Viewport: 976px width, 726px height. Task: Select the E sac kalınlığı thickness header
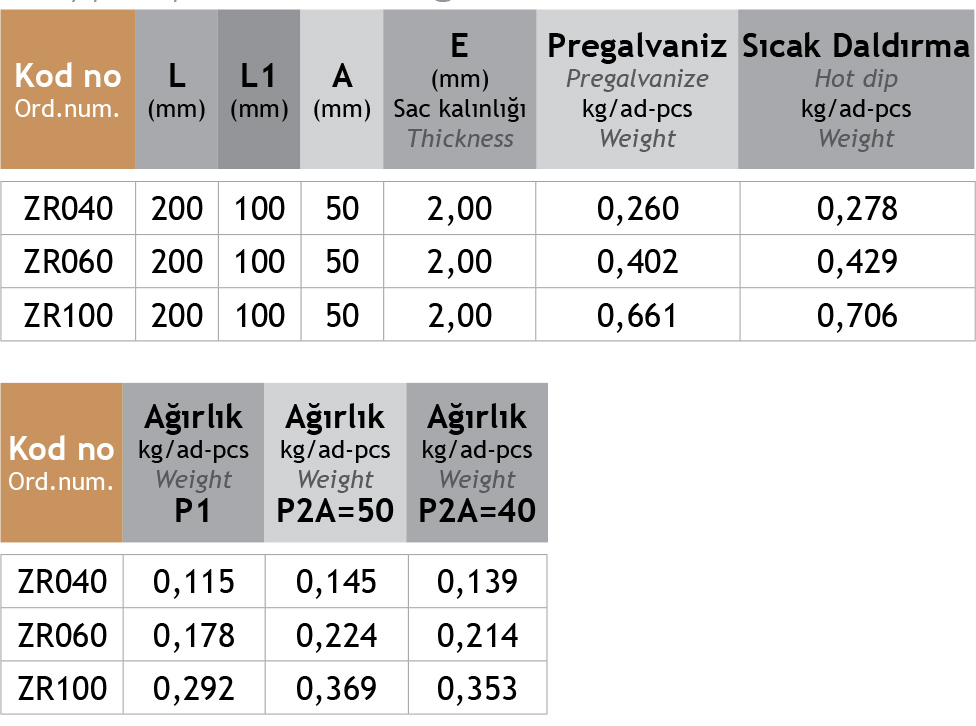pyautogui.click(x=460, y=92)
